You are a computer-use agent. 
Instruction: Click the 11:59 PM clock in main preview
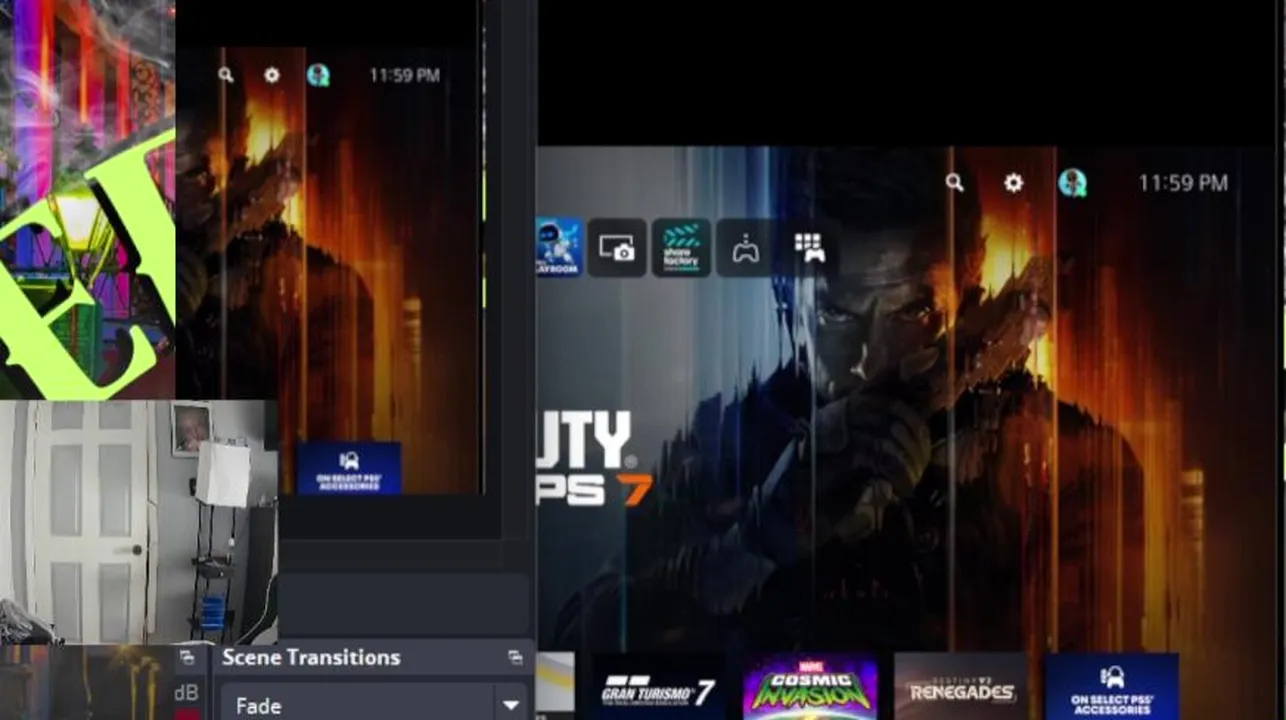coord(1183,183)
